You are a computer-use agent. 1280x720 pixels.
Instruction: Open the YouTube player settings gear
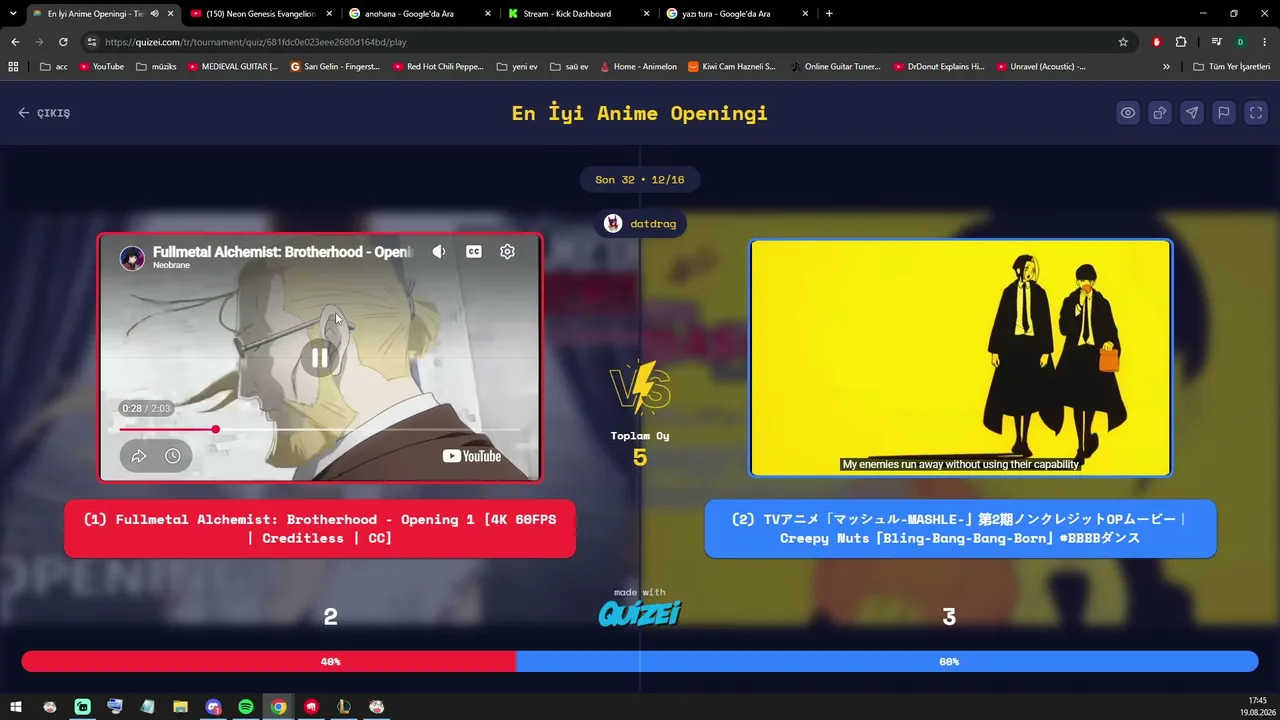click(508, 252)
